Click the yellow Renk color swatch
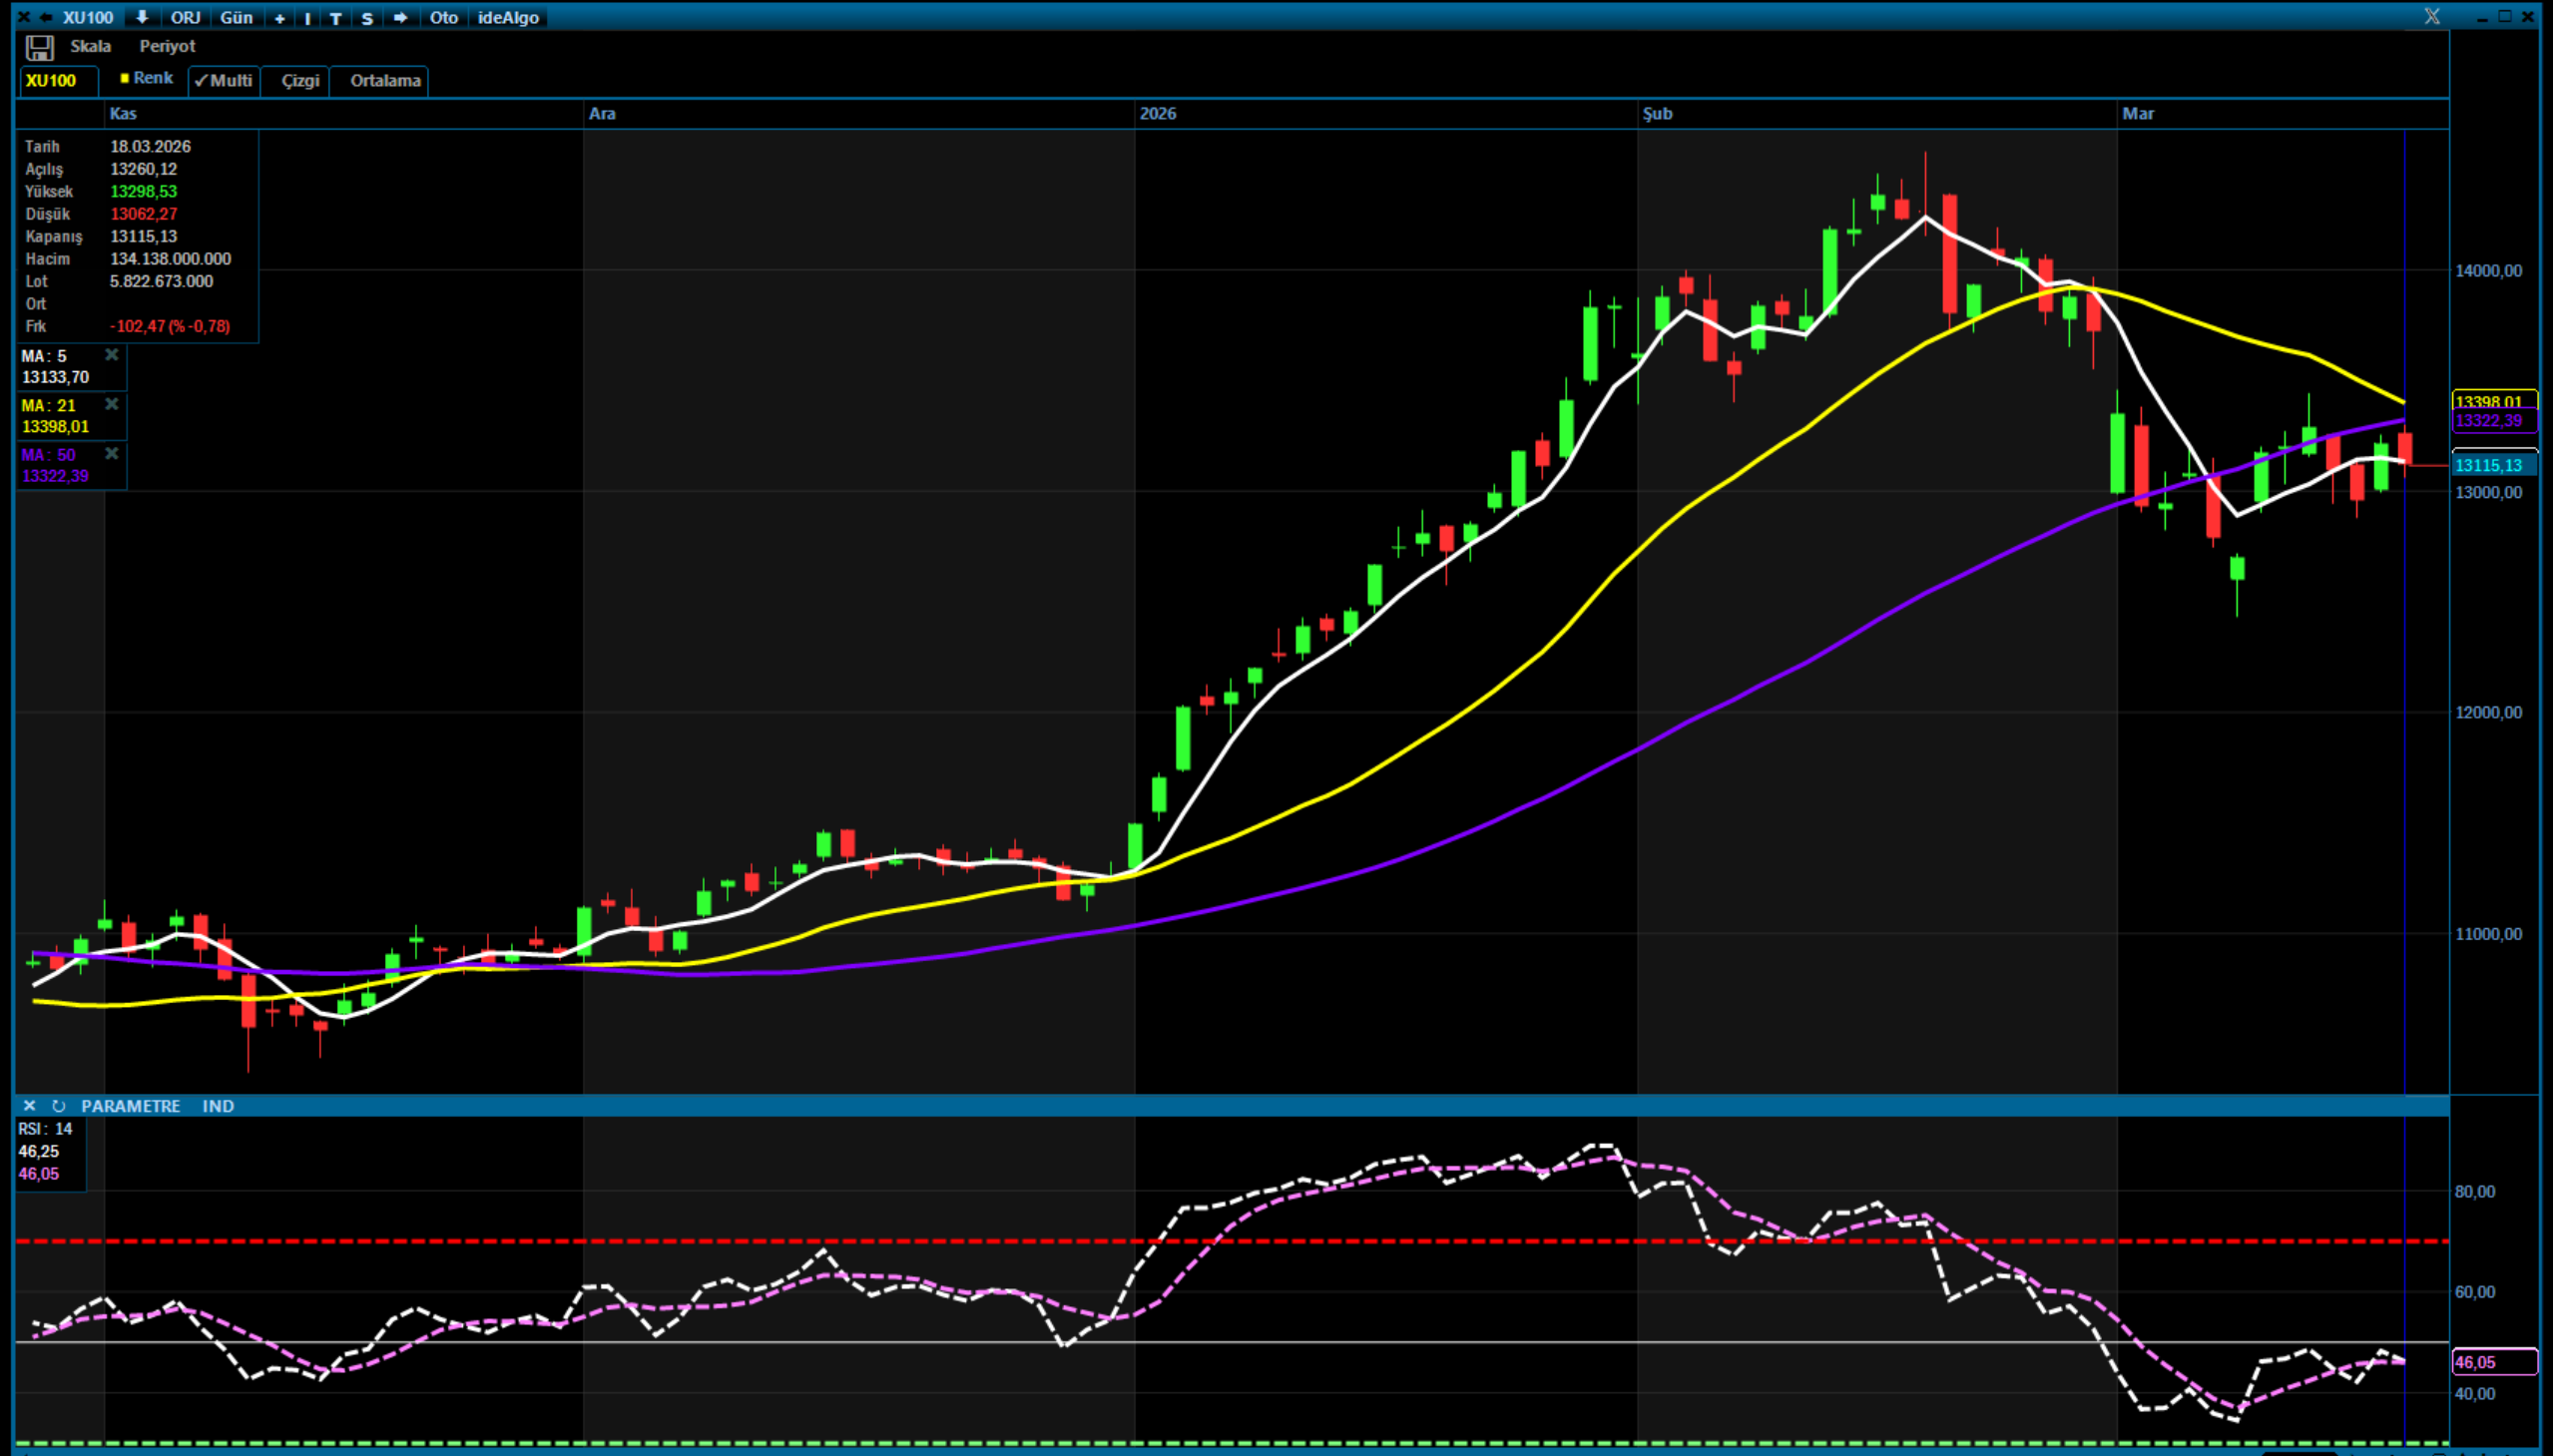 pos(125,78)
